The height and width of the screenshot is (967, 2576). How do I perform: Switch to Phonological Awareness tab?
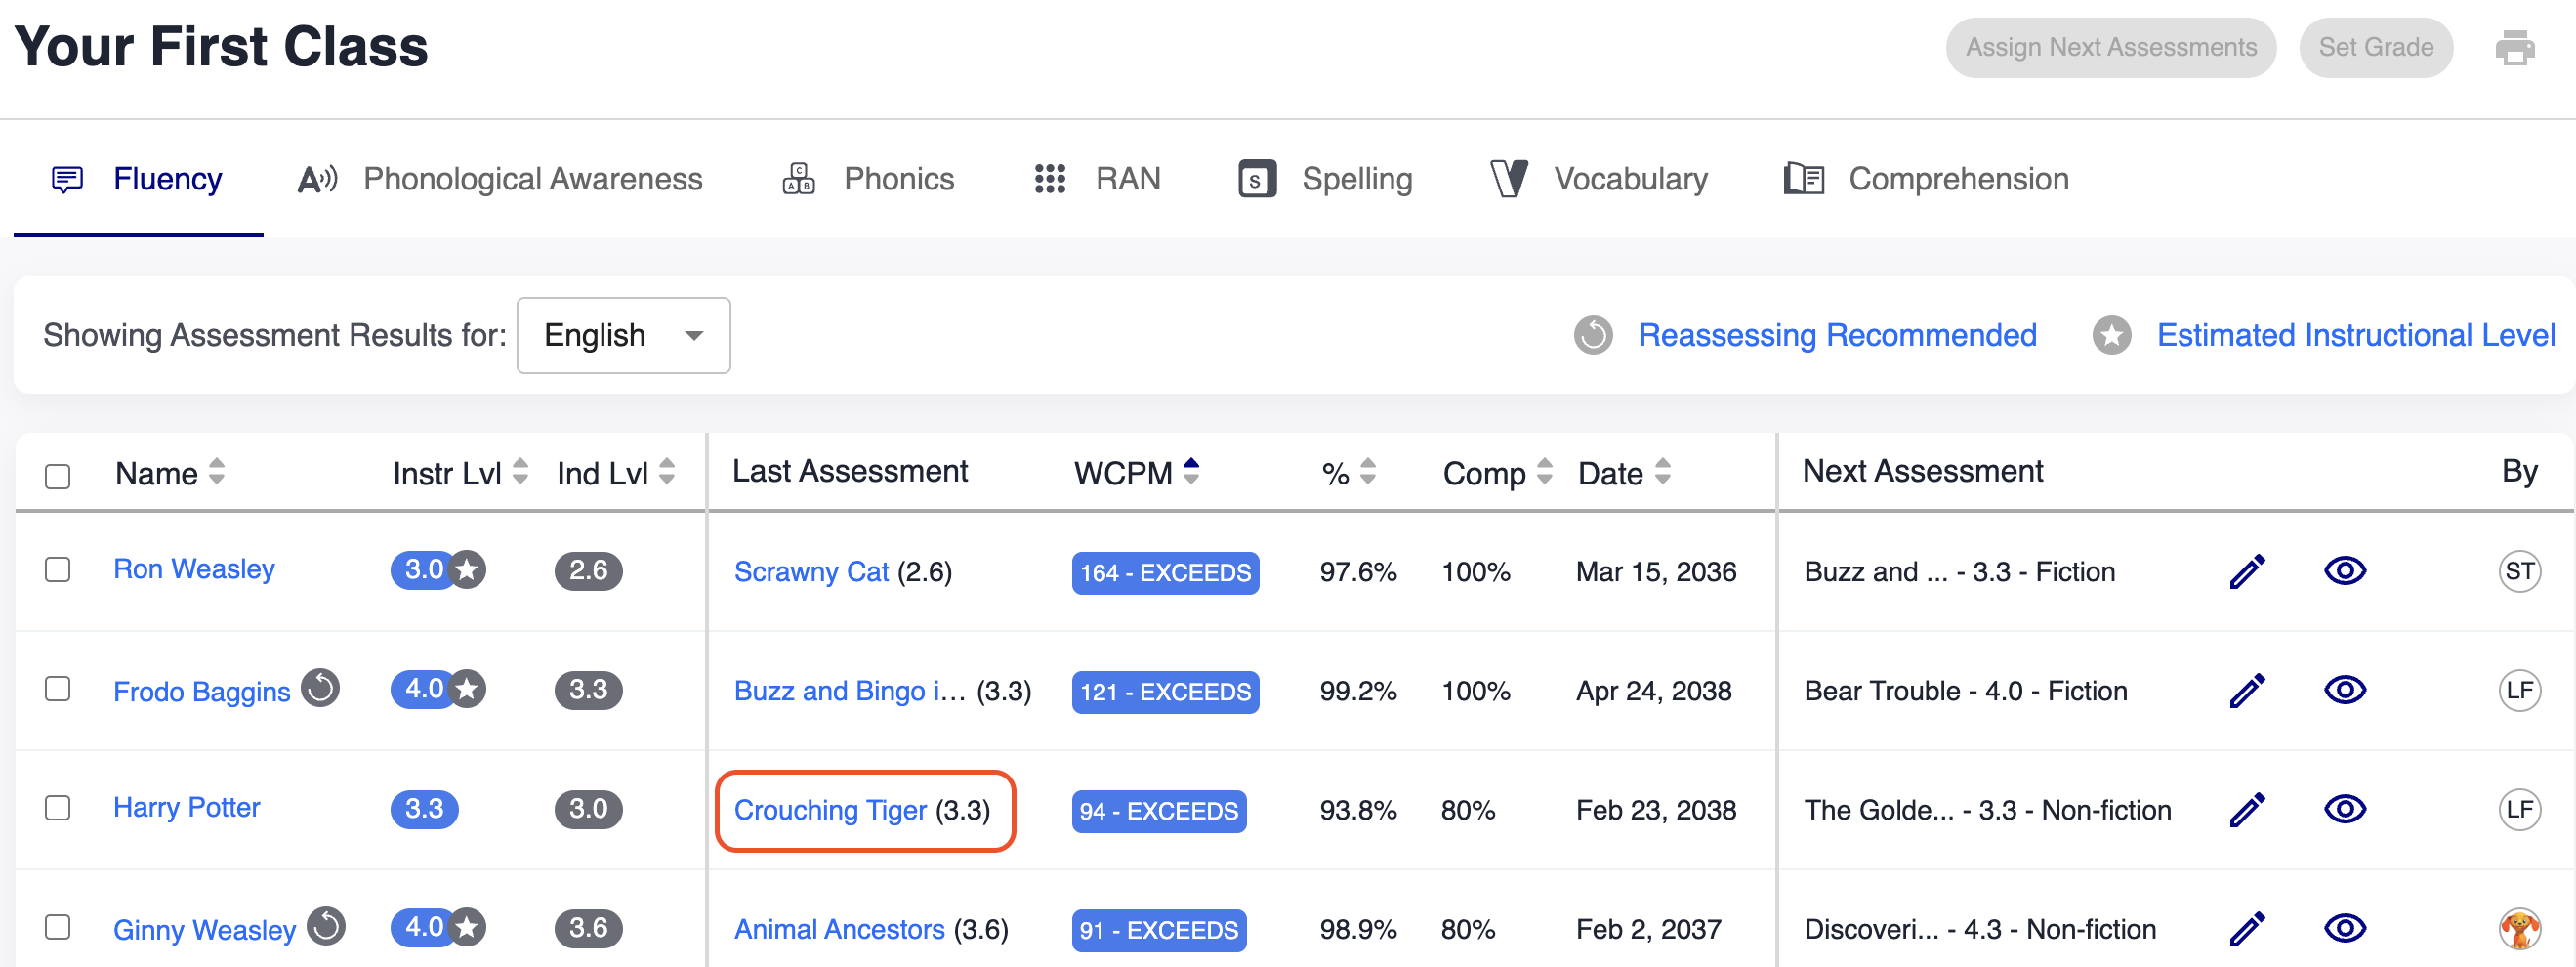(500, 180)
